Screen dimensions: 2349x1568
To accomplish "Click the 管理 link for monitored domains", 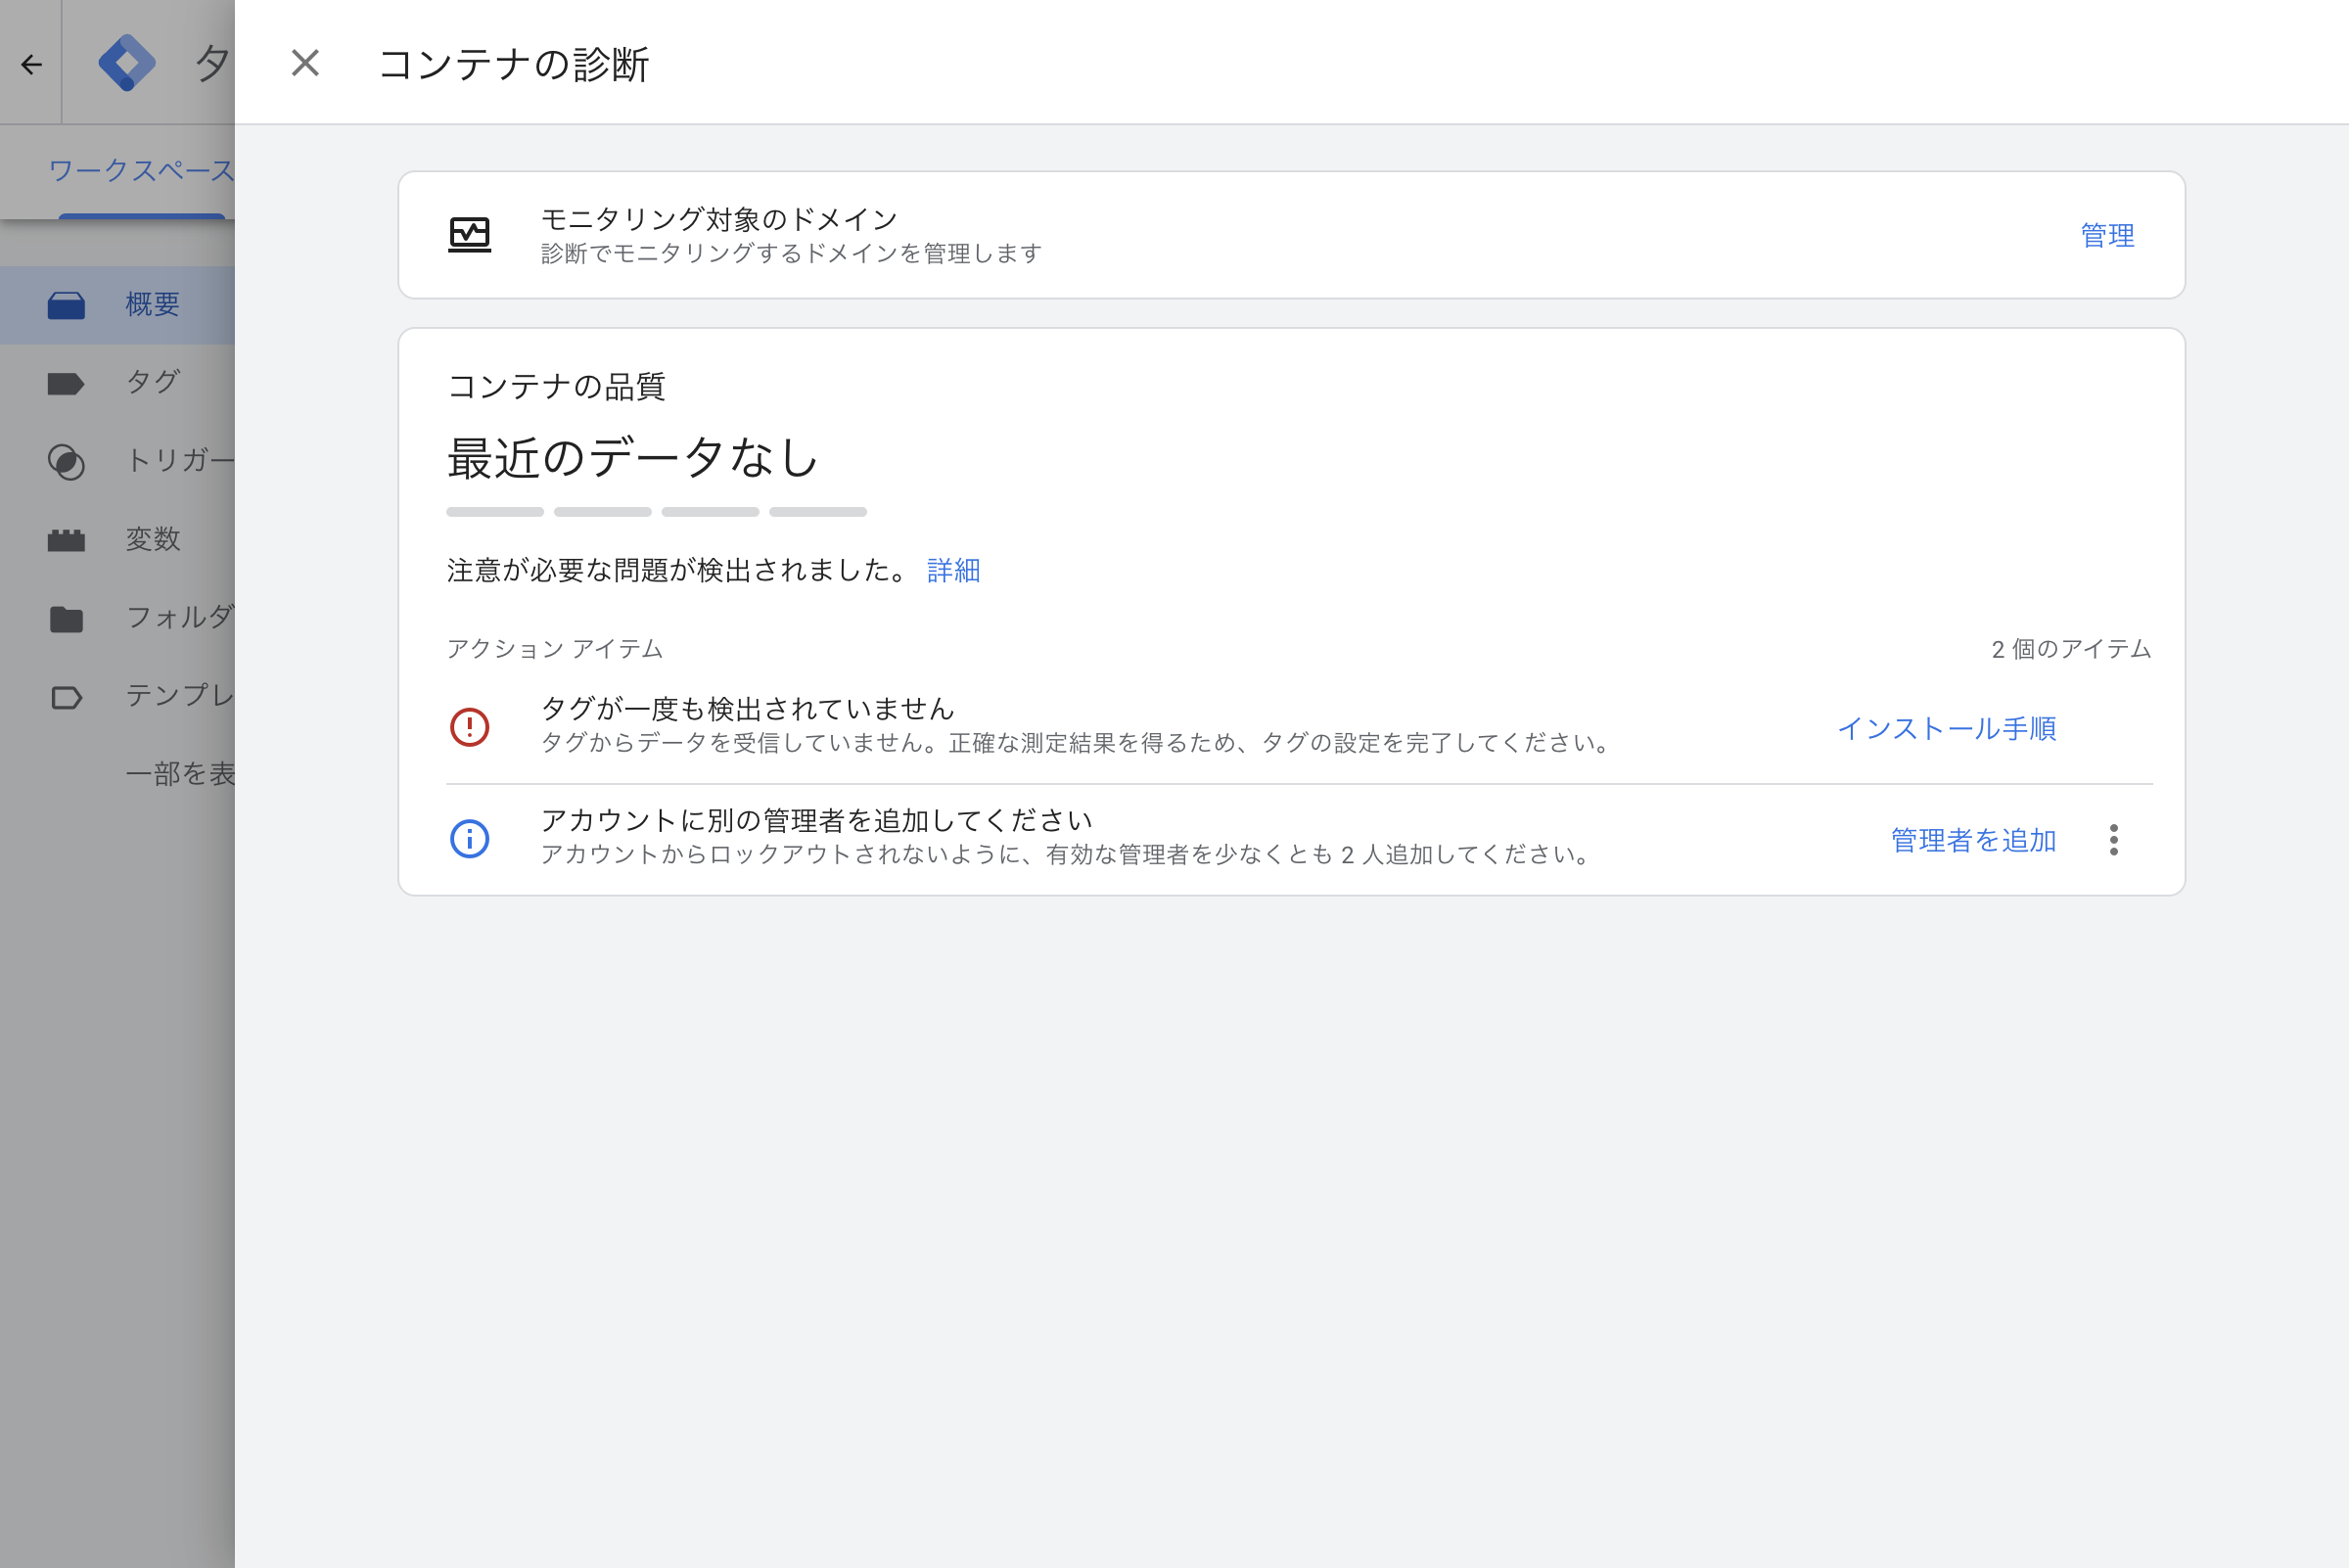I will pyautogui.click(x=2107, y=235).
